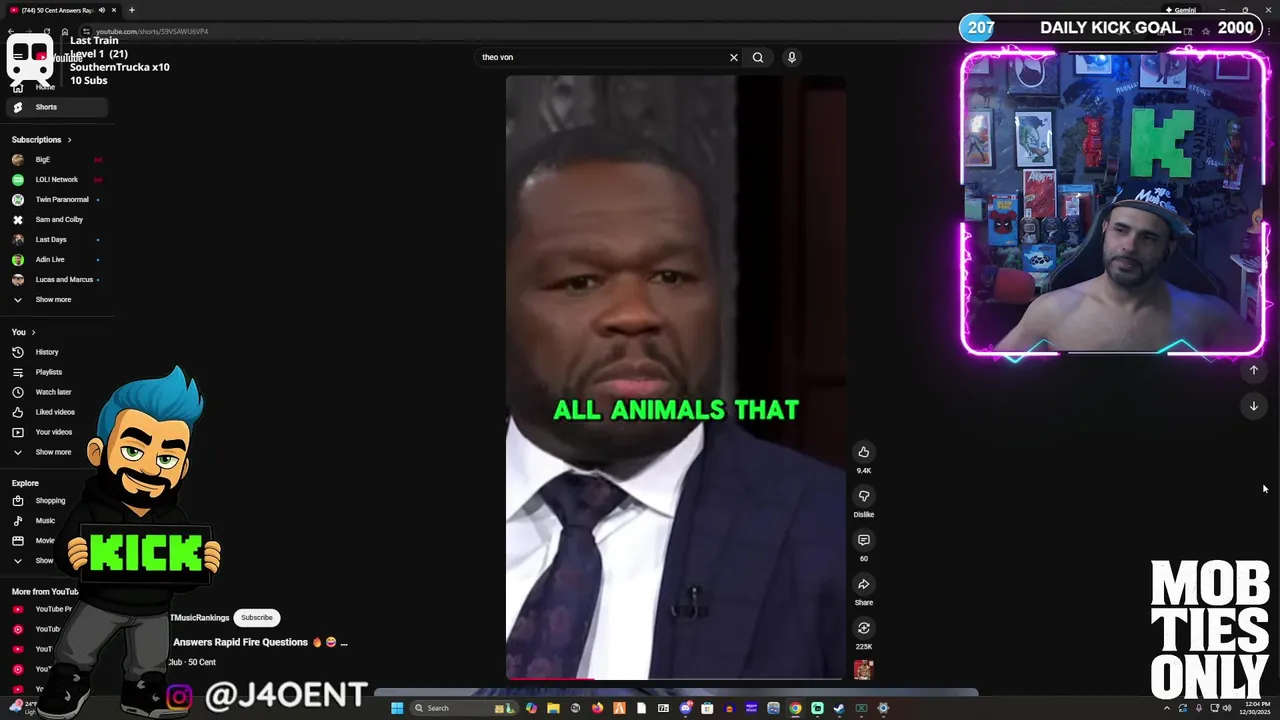The height and width of the screenshot is (720, 1280).
Task: Expand Show more chevron under Explore
Action: 17,561
